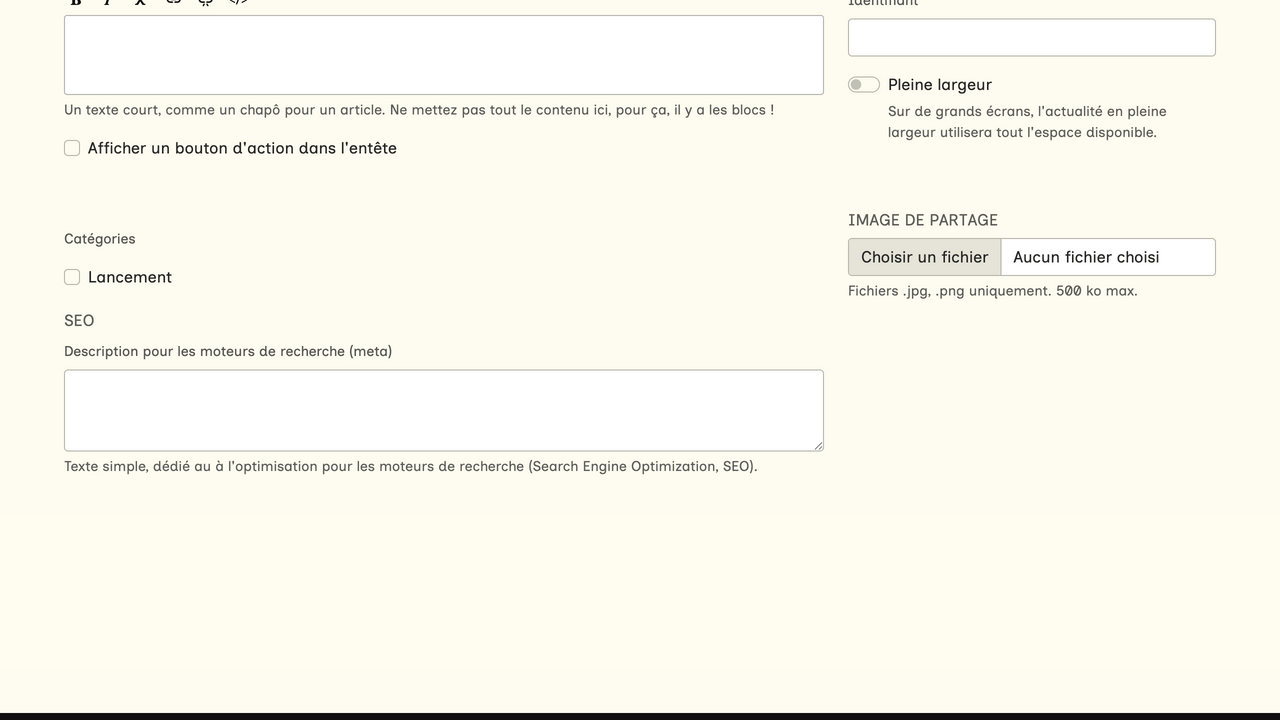This screenshot has height=720, width=1280.
Task: Tick the Lancement category checkbox
Action: click(72, 277)
